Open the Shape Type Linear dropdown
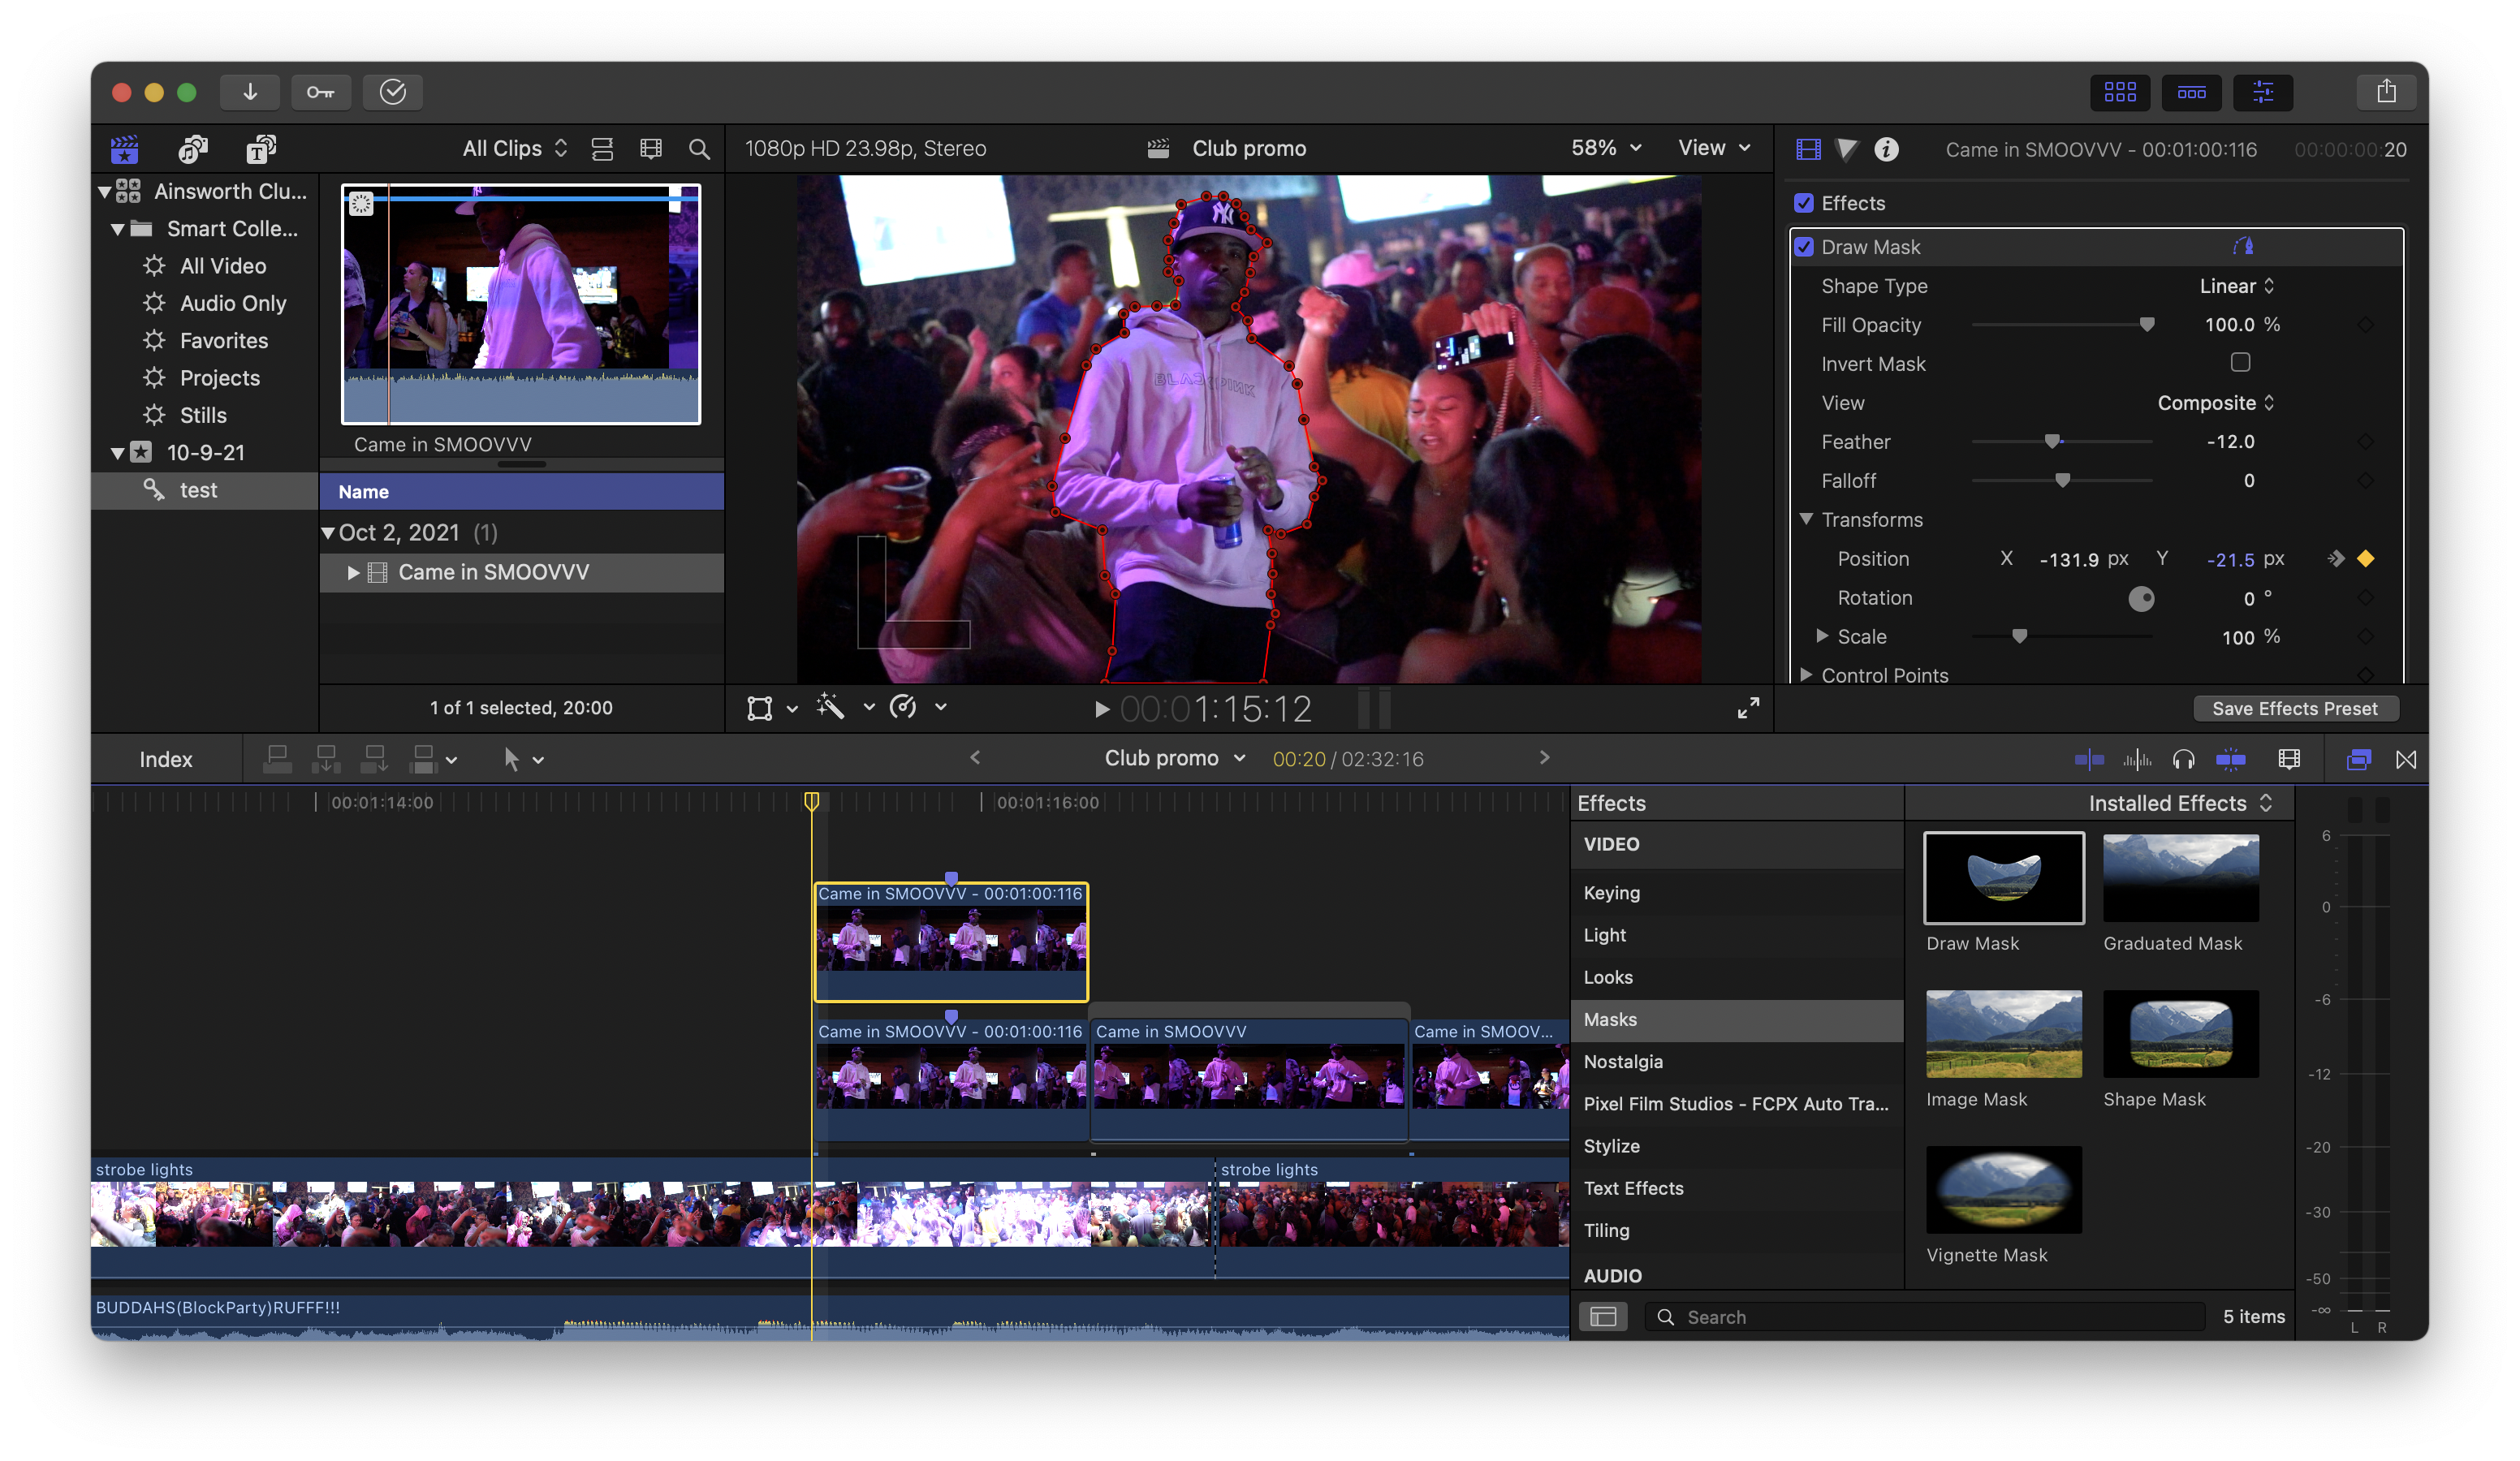This screenshot has width=2520, height=1461. click(2236, 286)
